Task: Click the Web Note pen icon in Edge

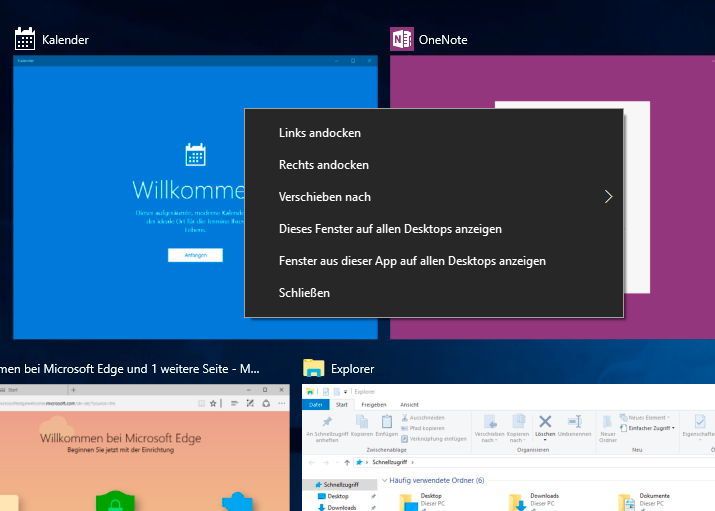Action: point(250,403)
